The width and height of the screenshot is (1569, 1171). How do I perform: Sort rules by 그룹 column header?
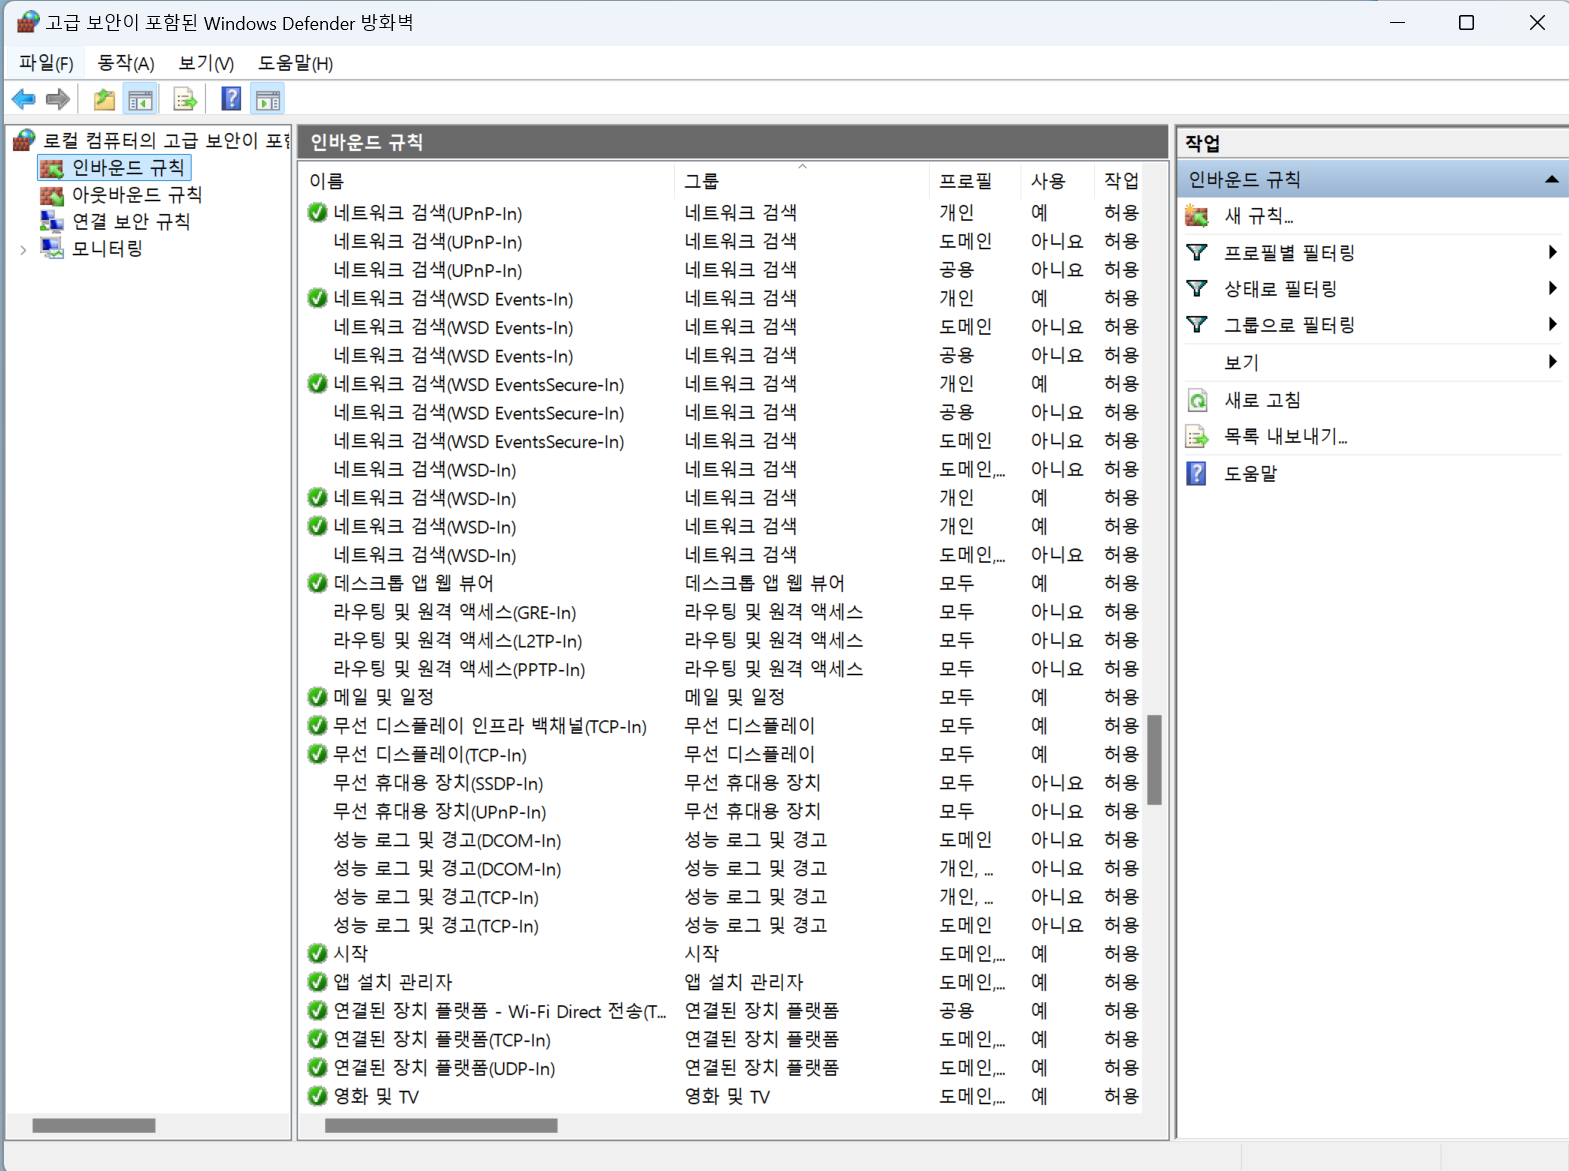tap(802, 181)
